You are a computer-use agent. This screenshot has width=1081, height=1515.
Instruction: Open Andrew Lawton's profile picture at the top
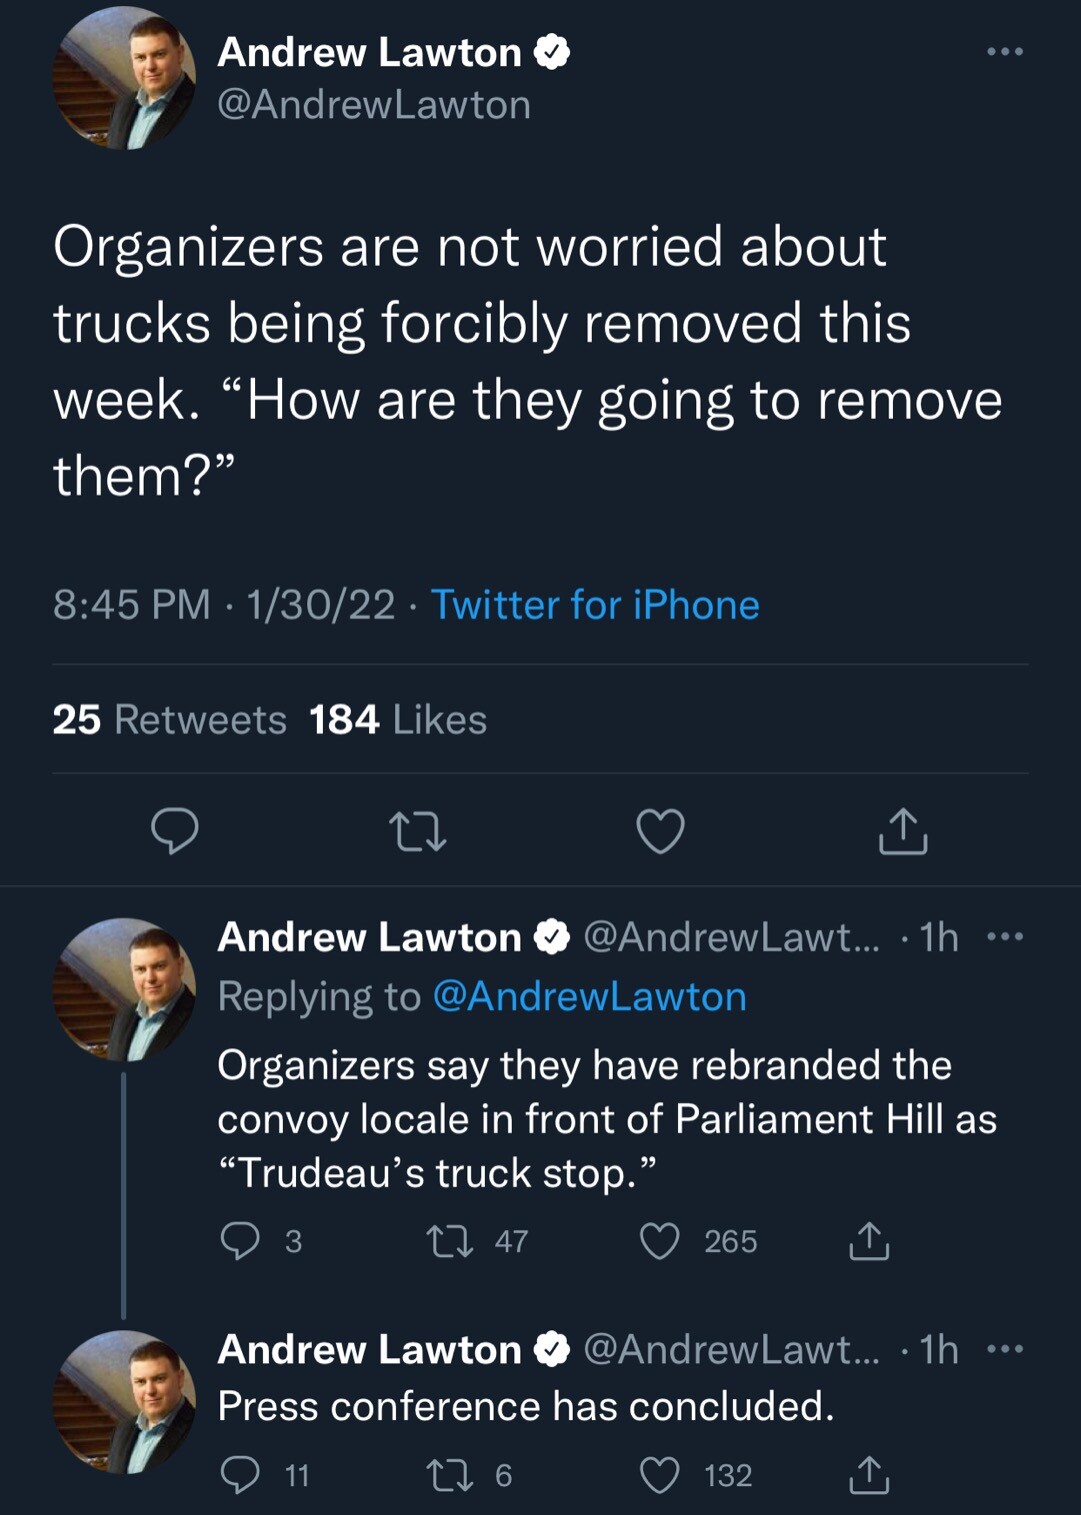pyautogui.click(x=124, y=78)
